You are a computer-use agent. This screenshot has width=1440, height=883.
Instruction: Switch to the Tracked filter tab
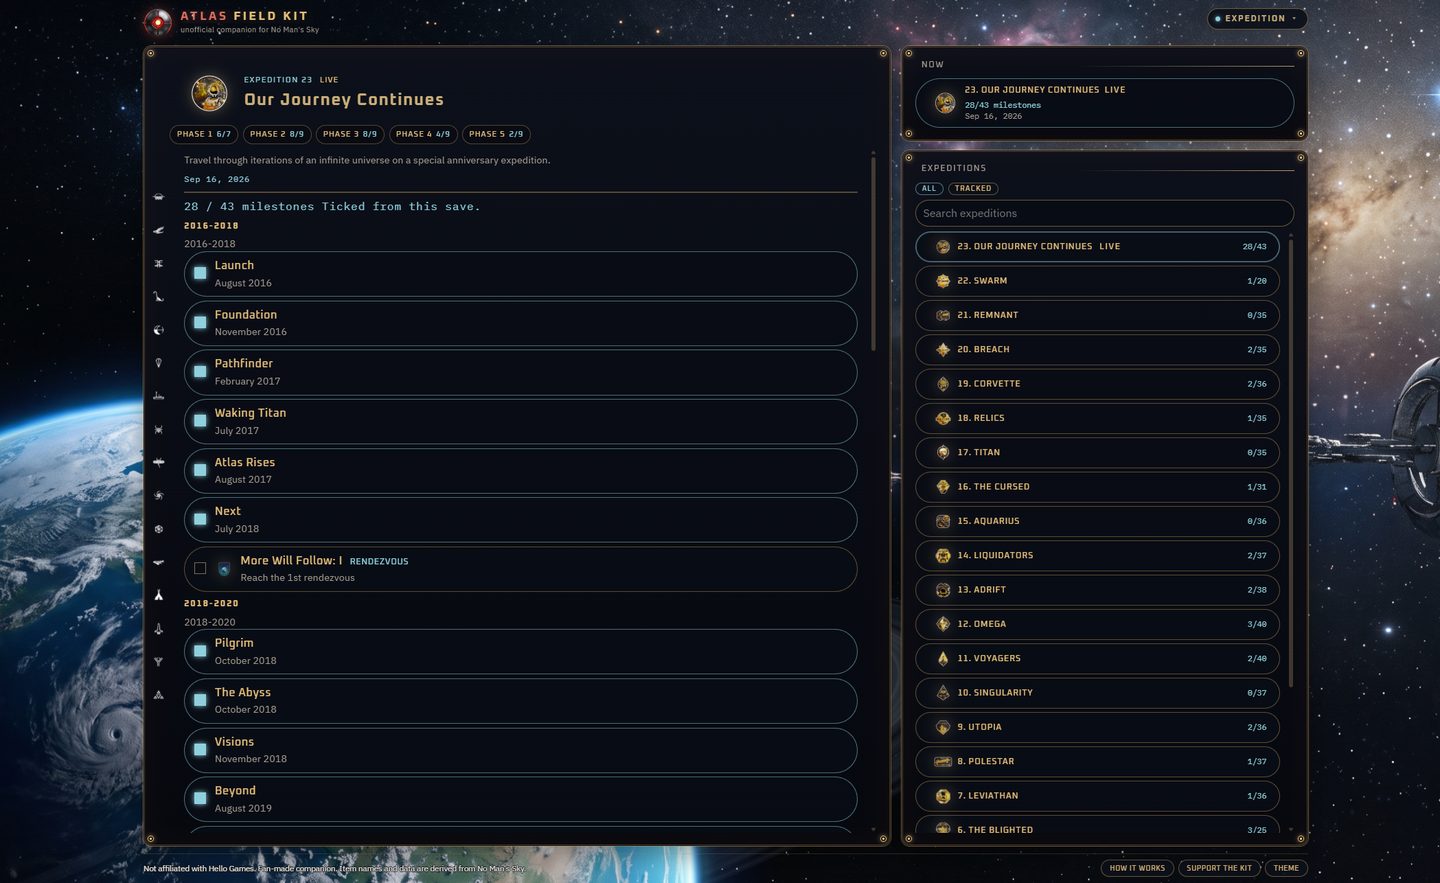click(x=973, y=188)
